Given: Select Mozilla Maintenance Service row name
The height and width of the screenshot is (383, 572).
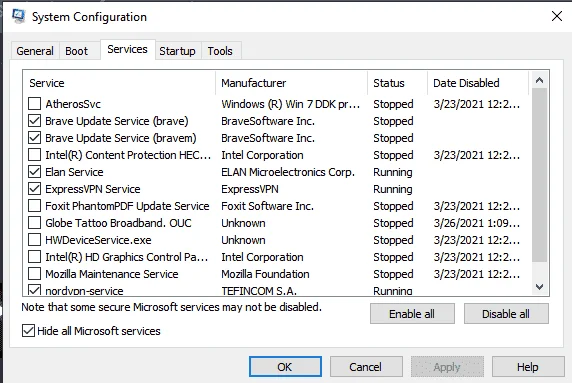Looking at the screenshot, I should click(x=112, y=274).
